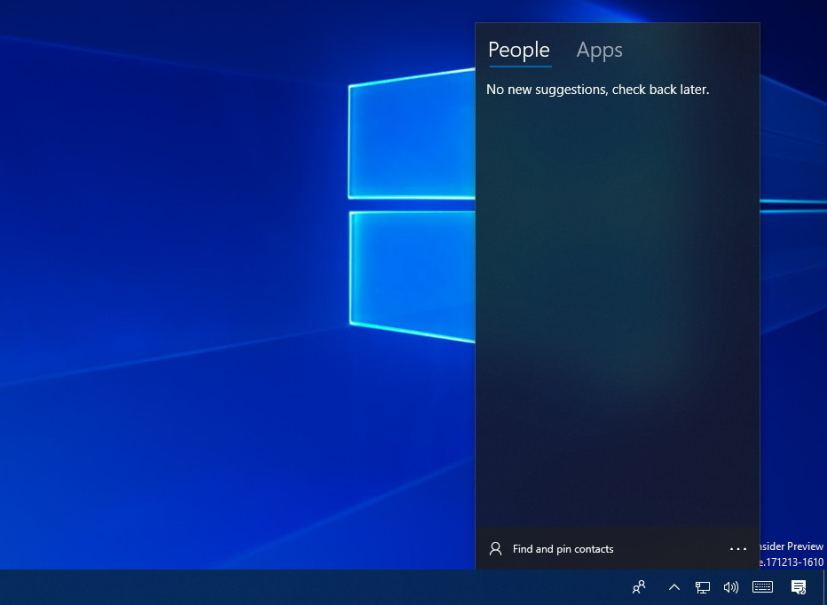
Task: Open Action Center via its tray icon
Action: coord(798,587)
